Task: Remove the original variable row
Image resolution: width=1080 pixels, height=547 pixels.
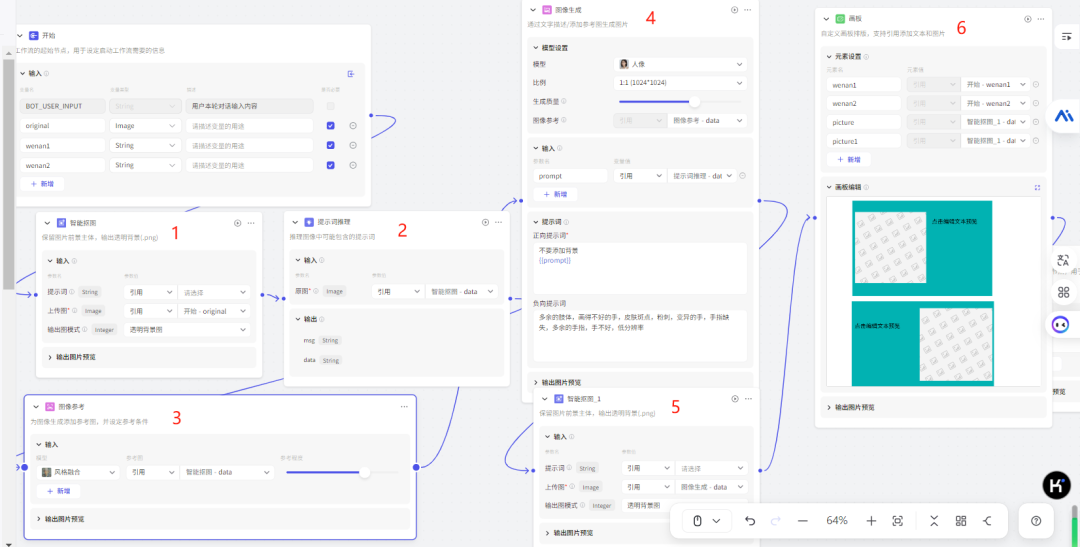Action: pyautogui.click(x=353, y=126)
